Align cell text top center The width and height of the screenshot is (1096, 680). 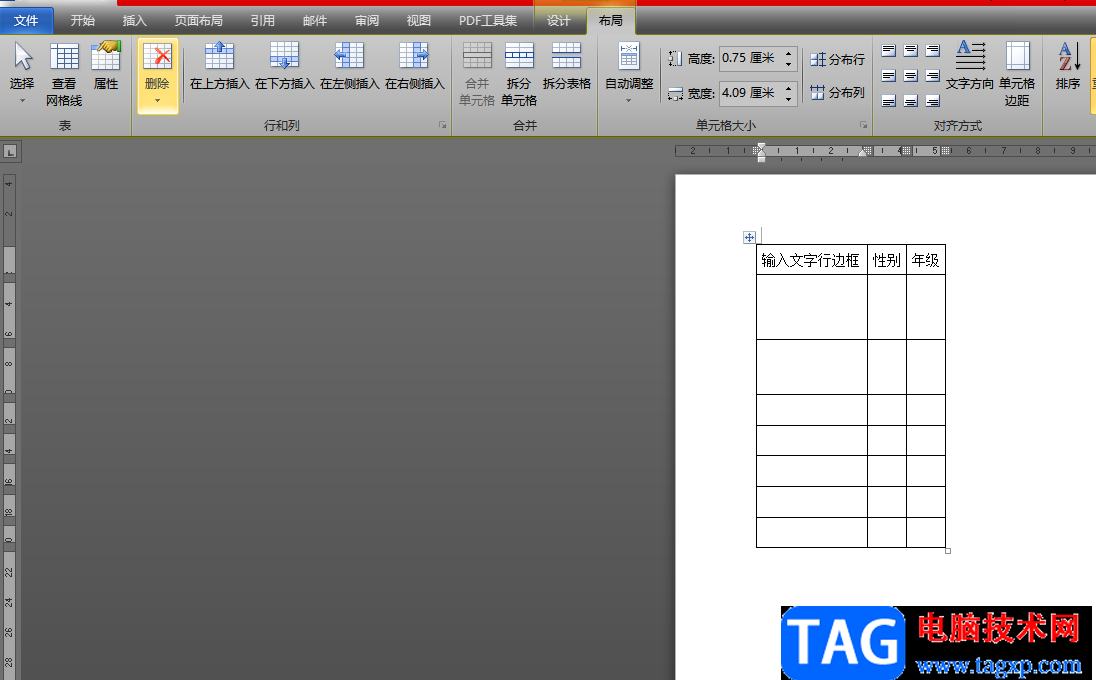coord(911,50)
